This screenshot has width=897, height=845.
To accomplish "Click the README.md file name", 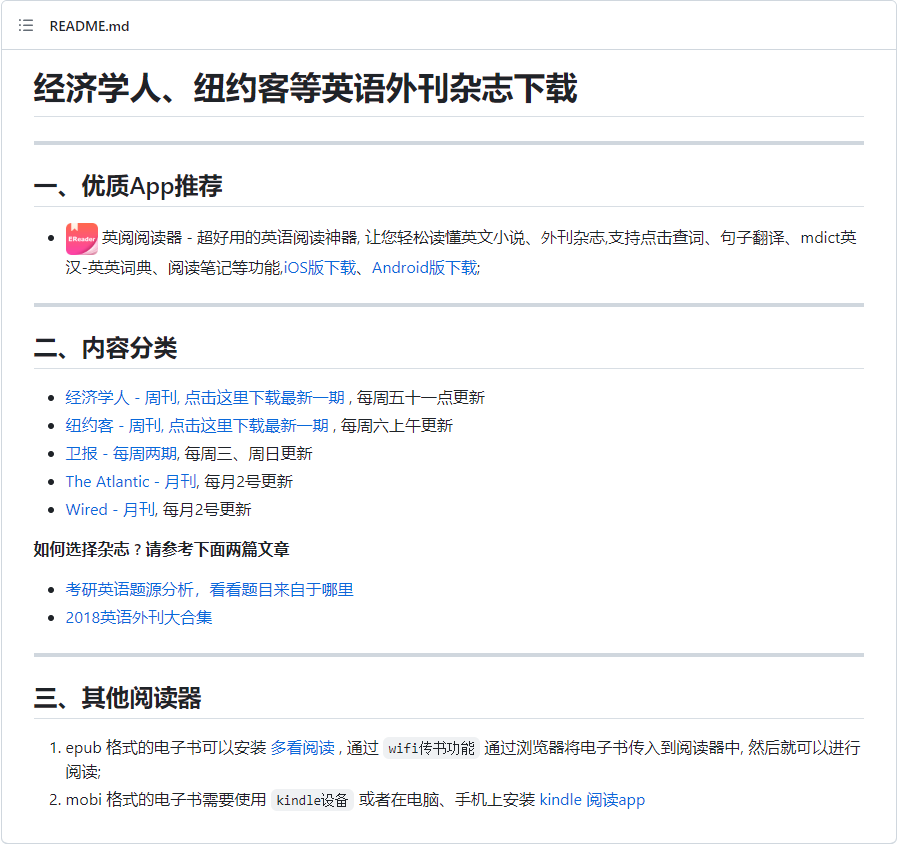I will pos(89,26).
